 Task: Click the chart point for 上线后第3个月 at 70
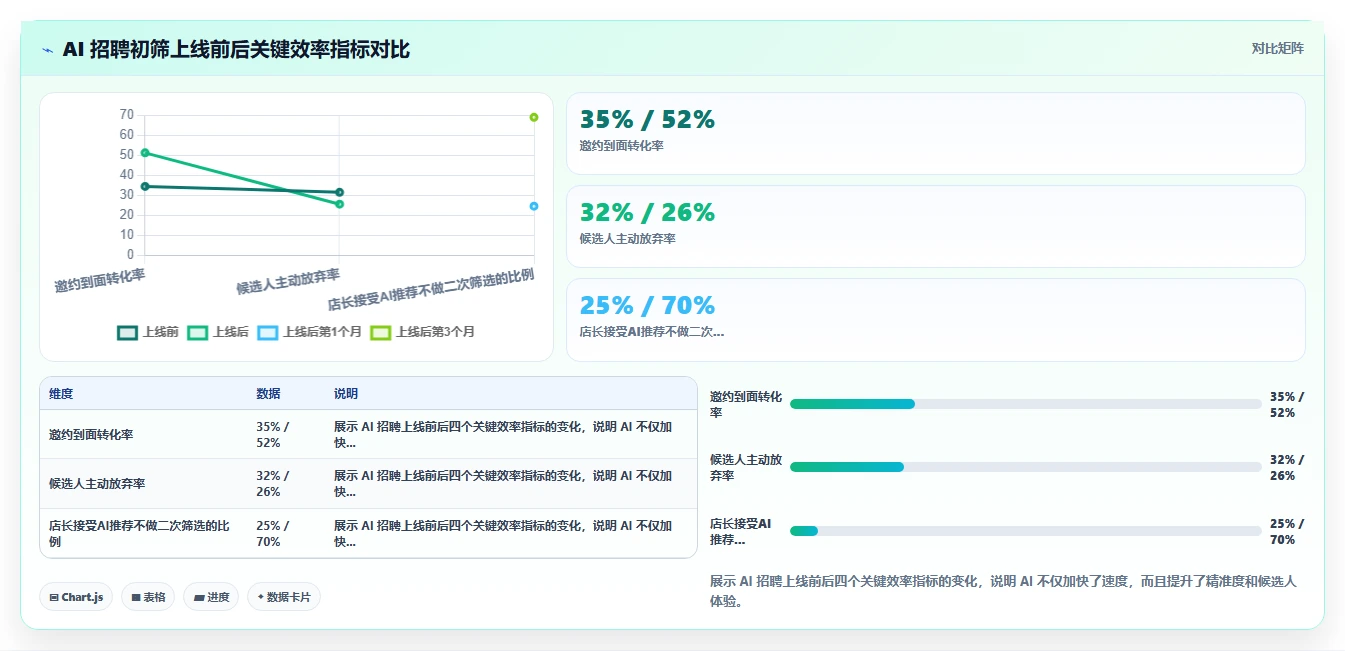point(534,117)
